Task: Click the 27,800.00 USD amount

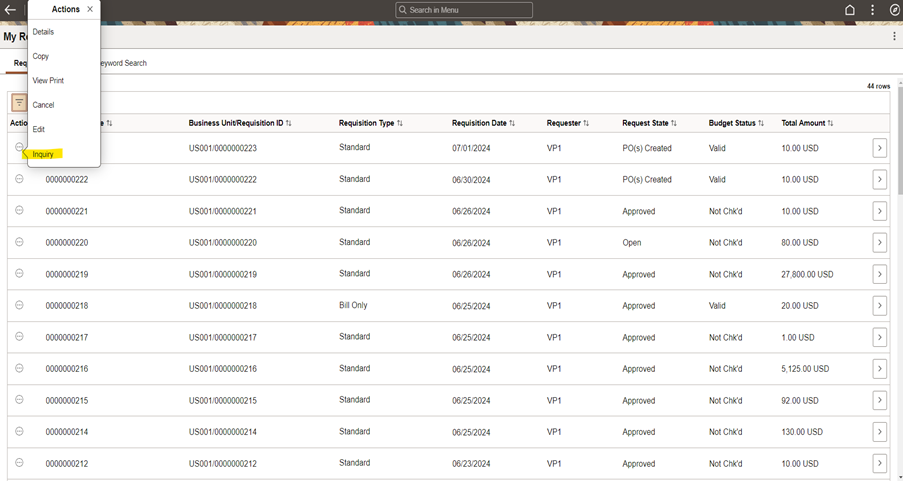Action: coord(807,274)
